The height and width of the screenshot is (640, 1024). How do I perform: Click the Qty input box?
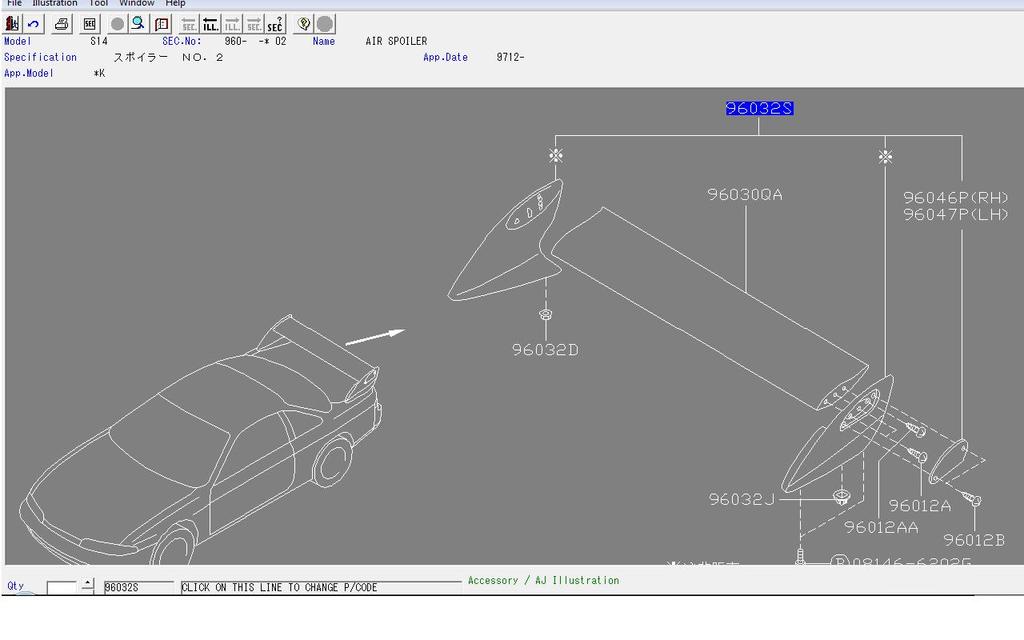click(x=62, y=587)
